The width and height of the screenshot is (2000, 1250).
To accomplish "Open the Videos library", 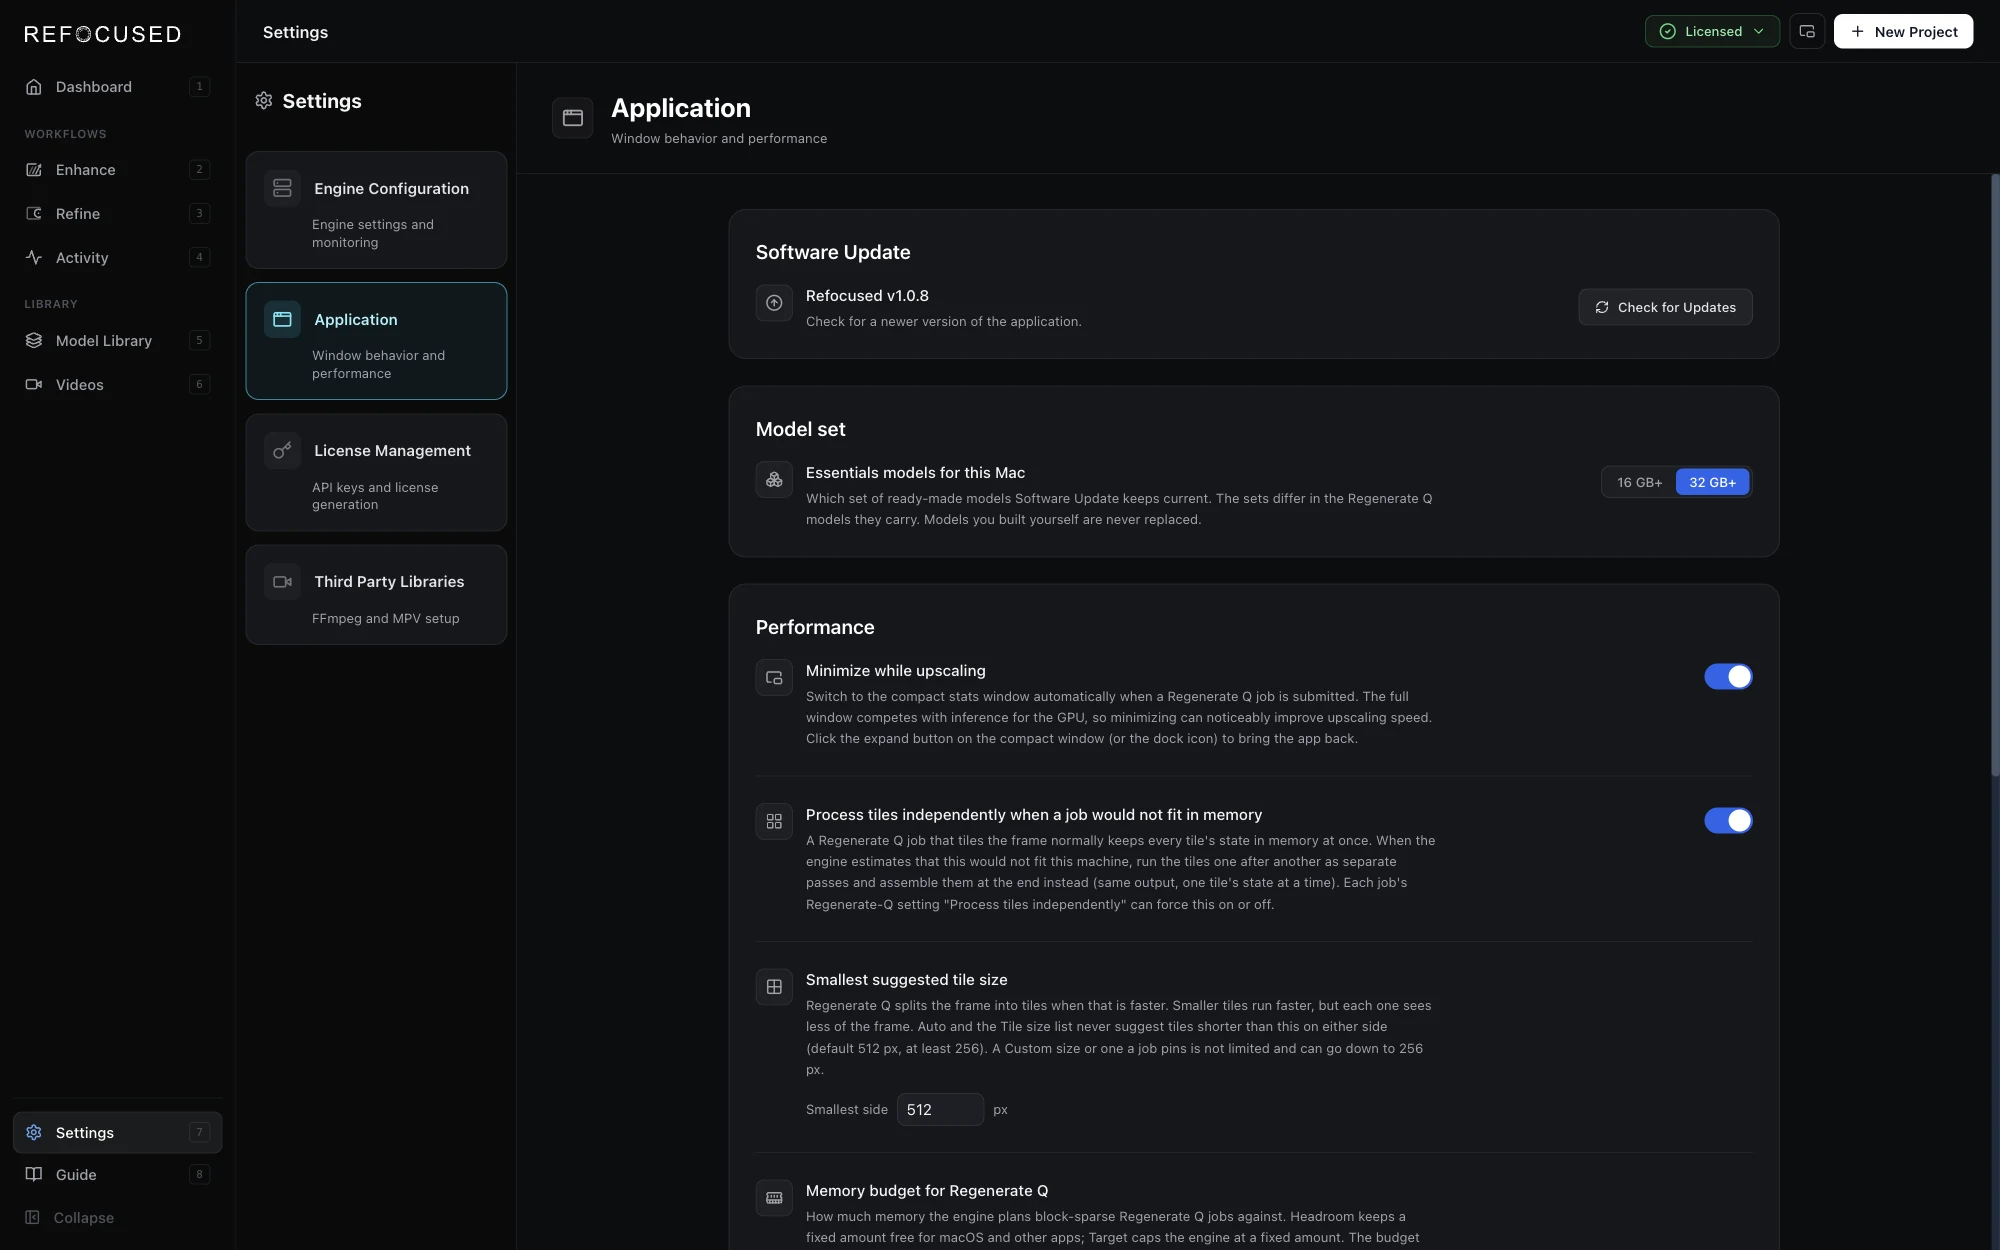I will click(117, 385).
